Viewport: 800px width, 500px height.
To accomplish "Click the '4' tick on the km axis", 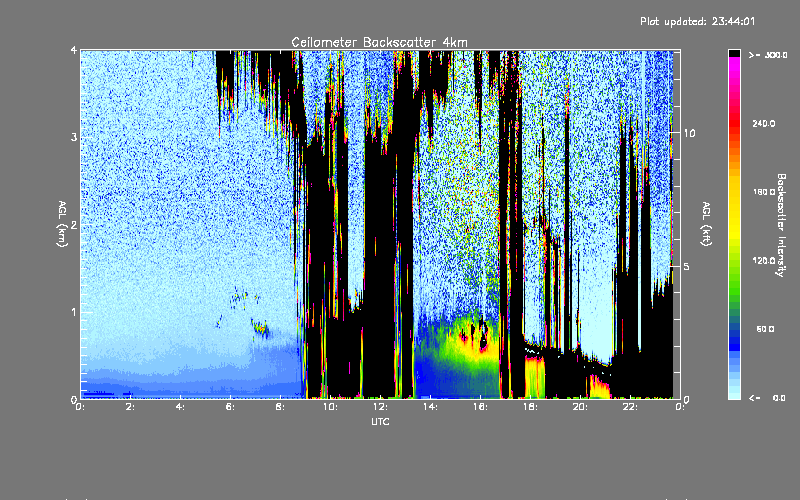I will tap(74, 51).
